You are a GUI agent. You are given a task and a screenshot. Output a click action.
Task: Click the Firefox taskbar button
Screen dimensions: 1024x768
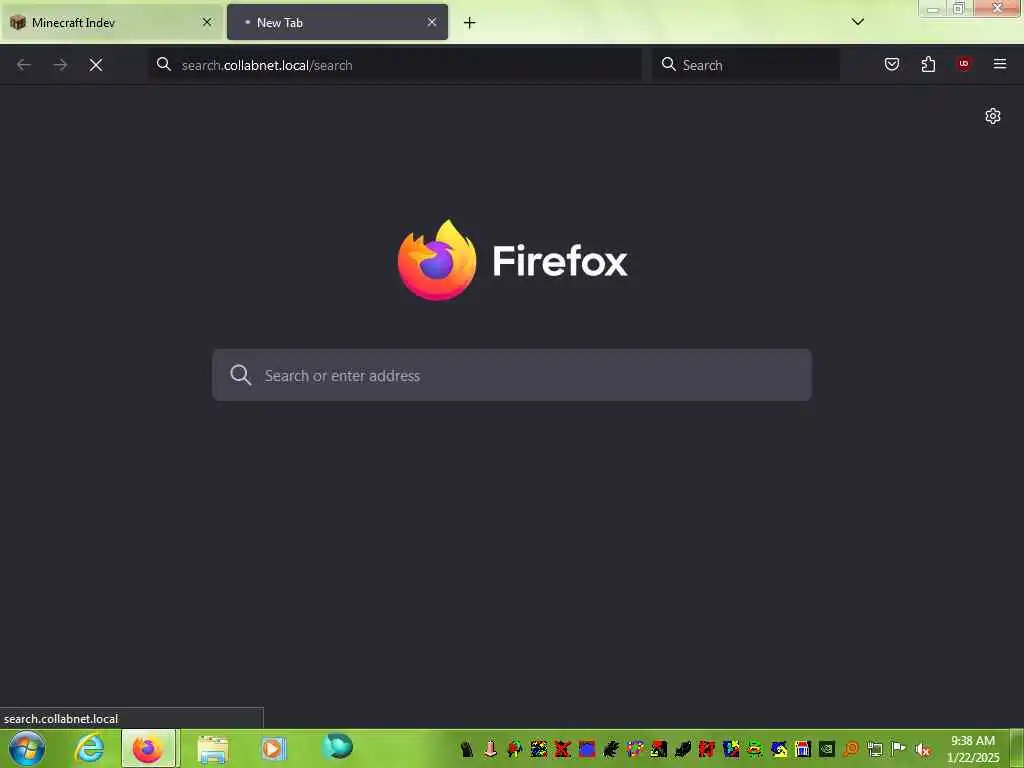(x=148, y=748)
